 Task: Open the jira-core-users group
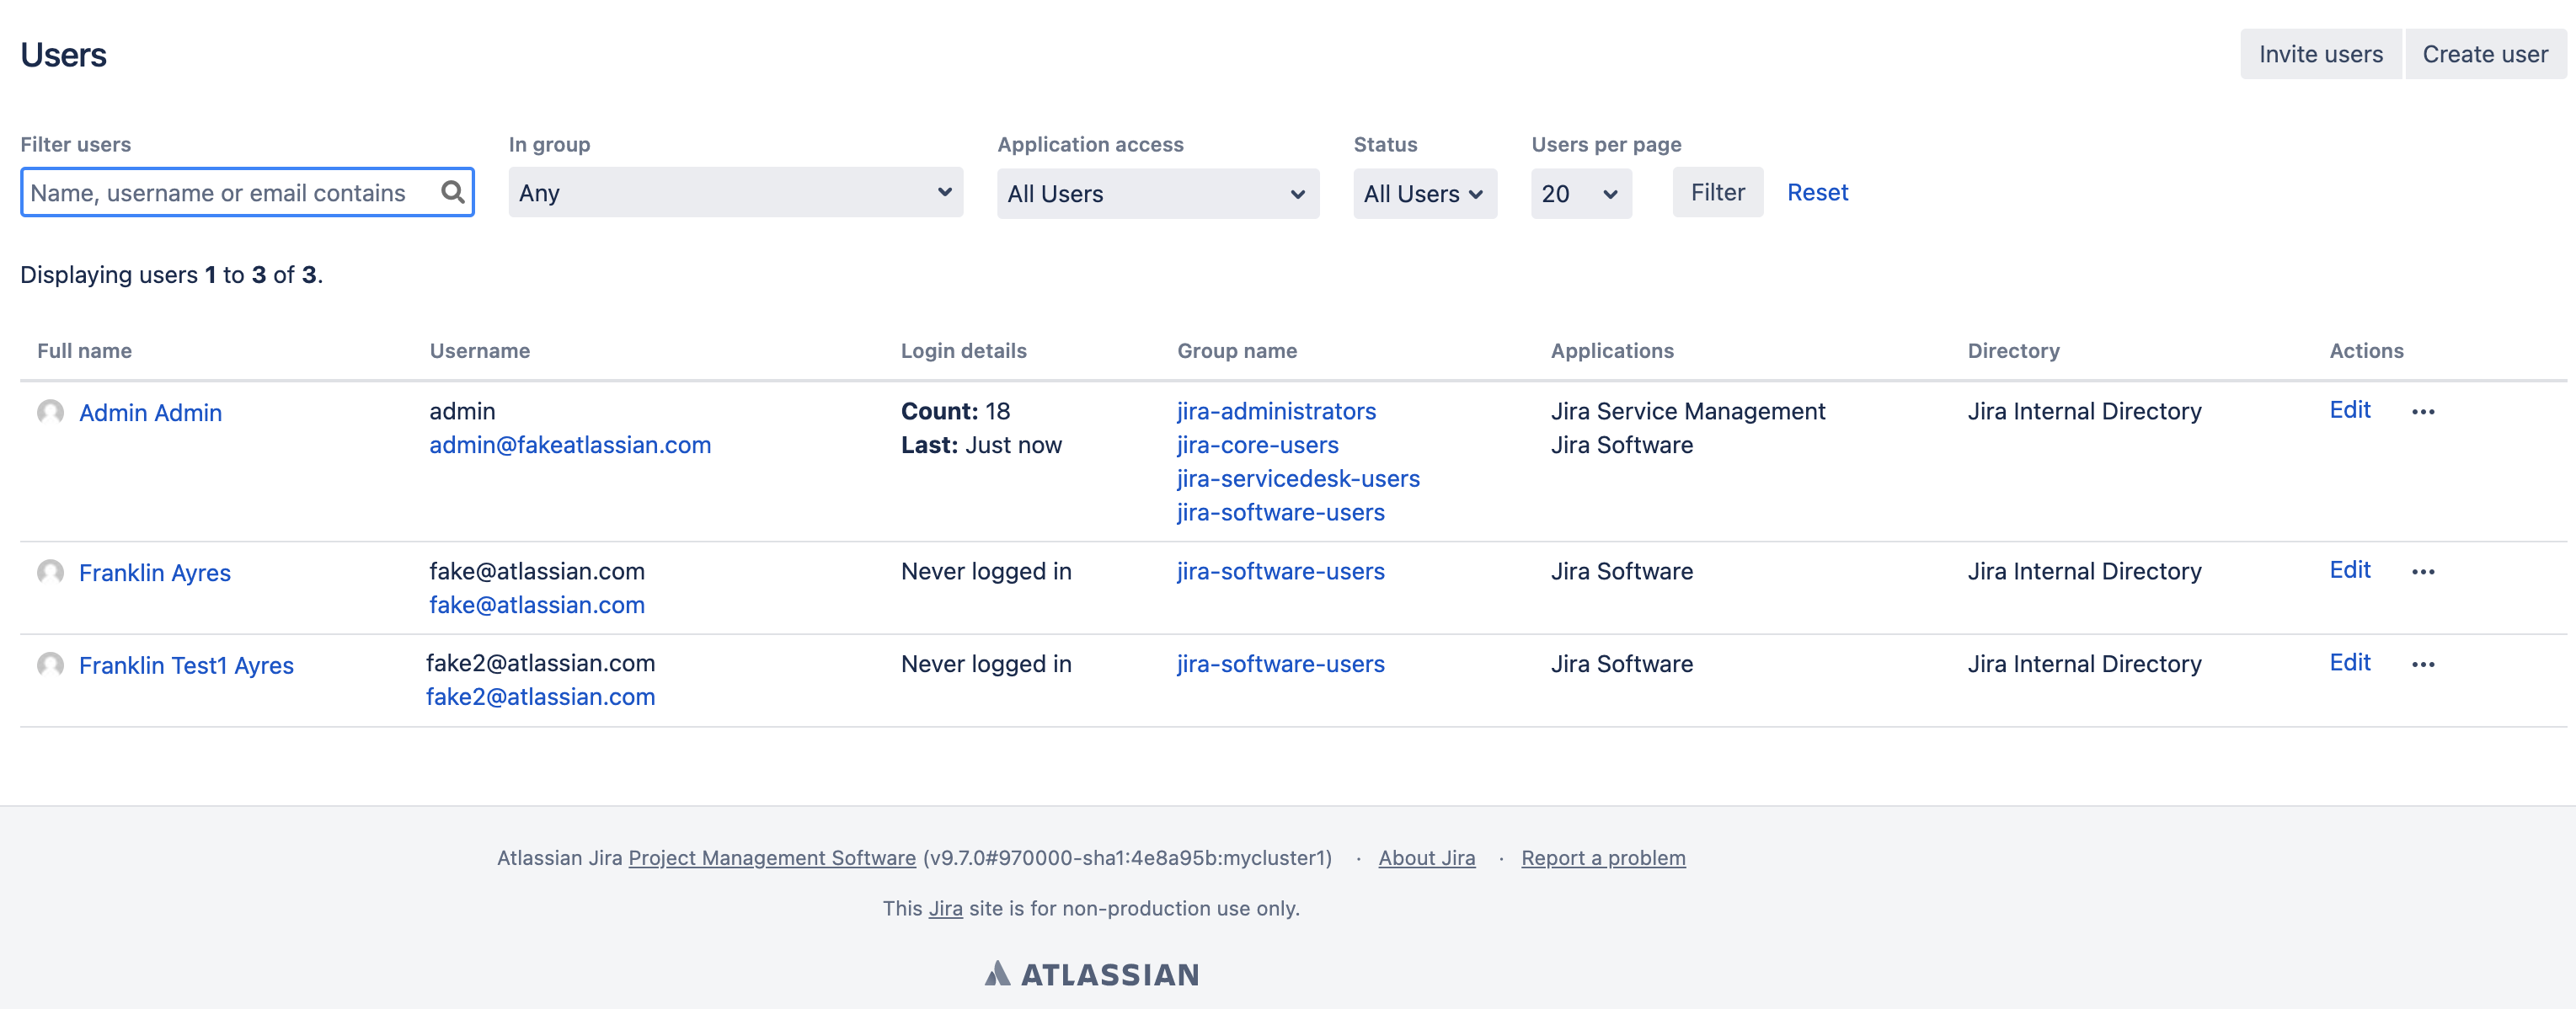click(x=1257, y=445)
